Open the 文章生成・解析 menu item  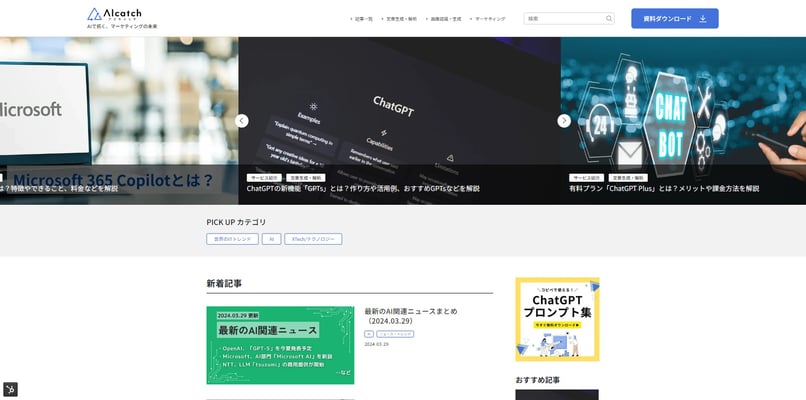point(401,19)
